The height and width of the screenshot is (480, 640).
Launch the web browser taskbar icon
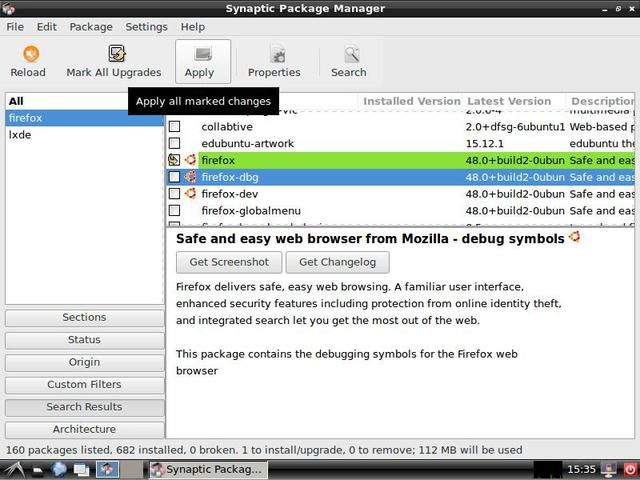tap(59, 470)
